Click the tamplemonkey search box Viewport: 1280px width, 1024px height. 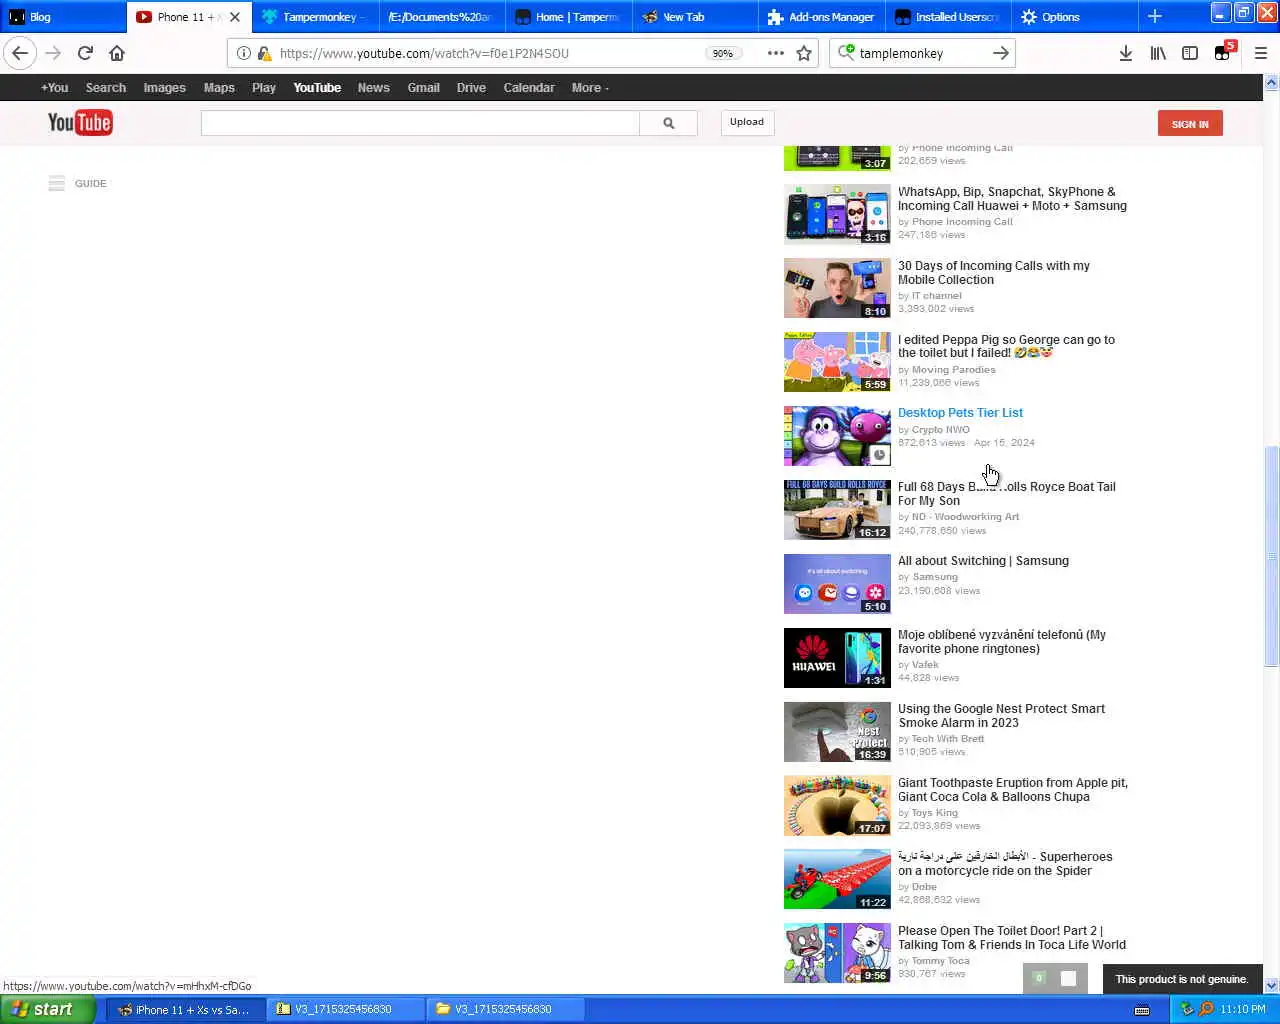coord(920,53)
